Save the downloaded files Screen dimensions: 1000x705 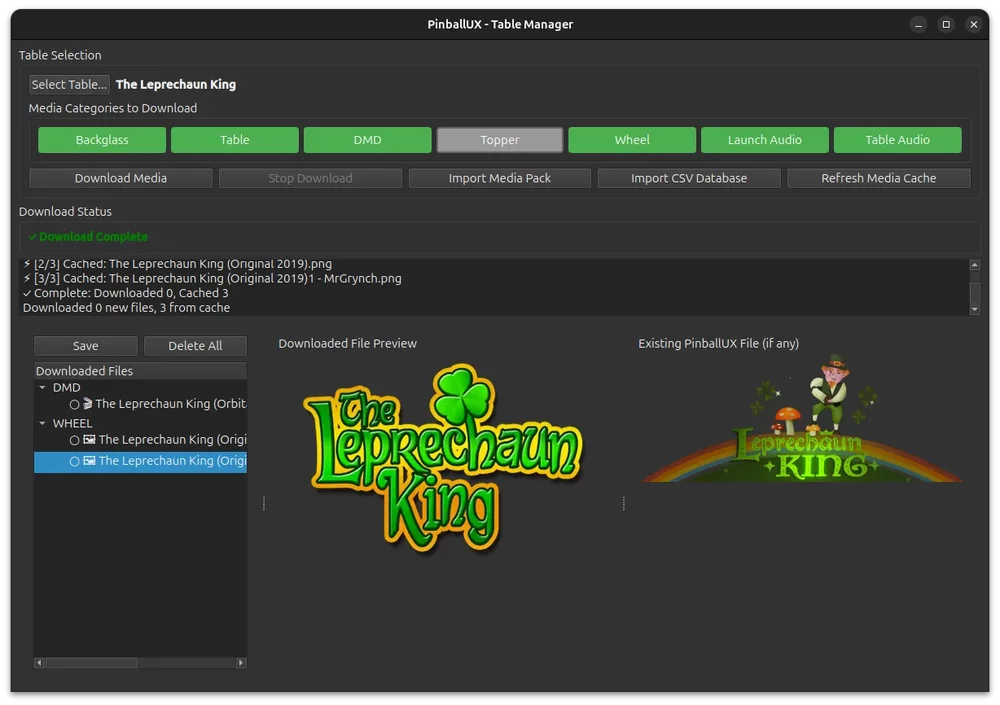click(x=85, y=346)
